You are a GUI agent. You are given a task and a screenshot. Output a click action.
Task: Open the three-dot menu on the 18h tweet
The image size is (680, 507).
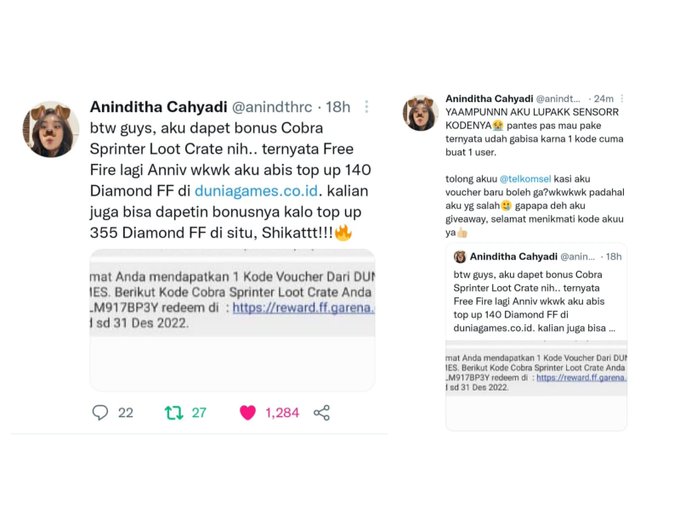pos(367,107)
